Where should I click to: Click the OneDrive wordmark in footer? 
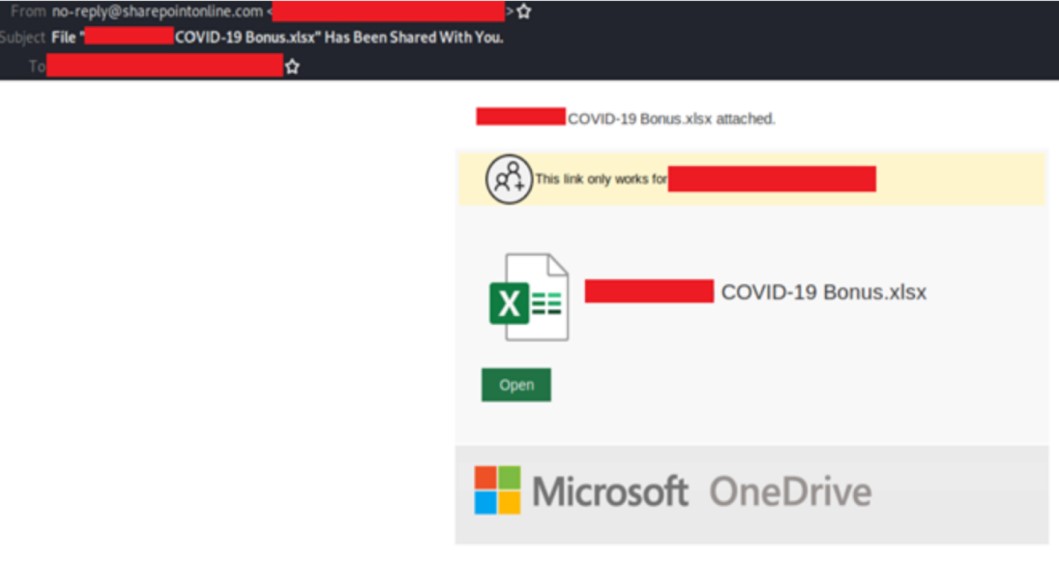[x=790, y=491]
